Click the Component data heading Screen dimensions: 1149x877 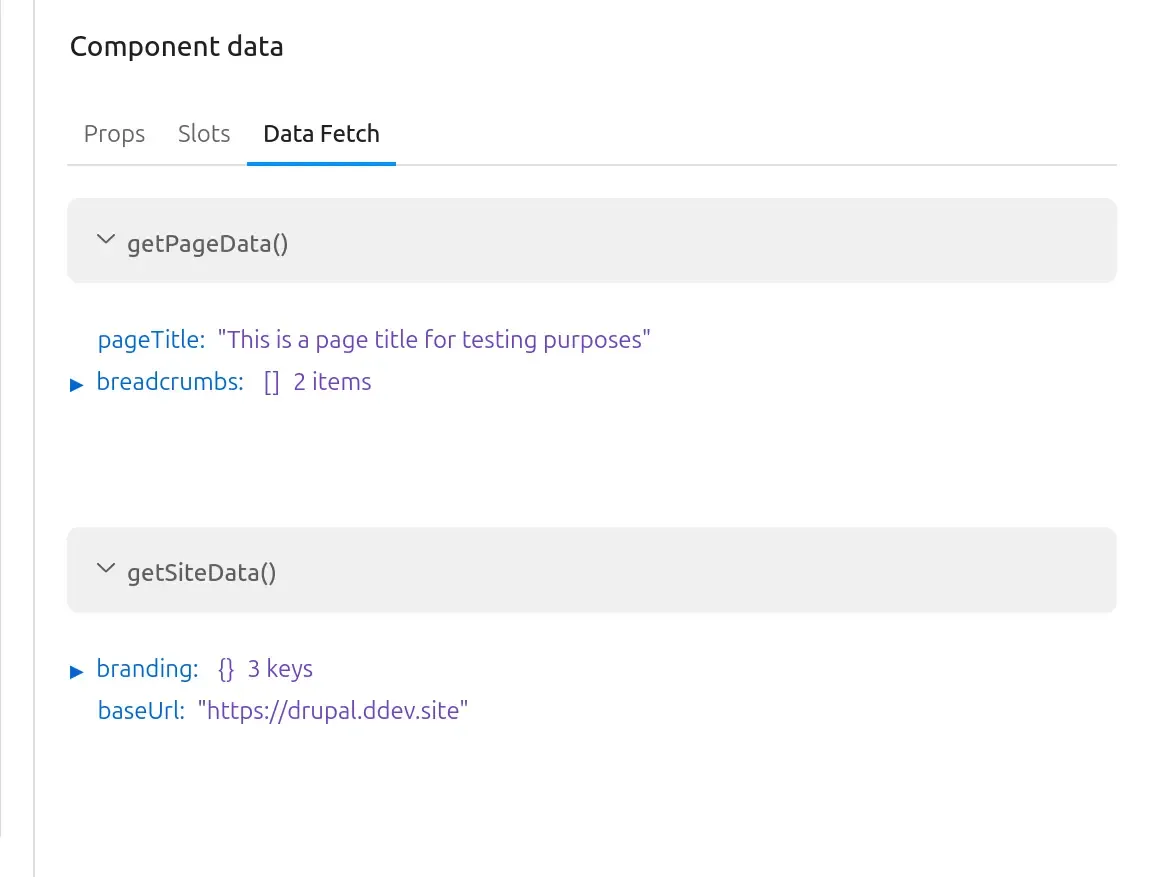(176, 46)
